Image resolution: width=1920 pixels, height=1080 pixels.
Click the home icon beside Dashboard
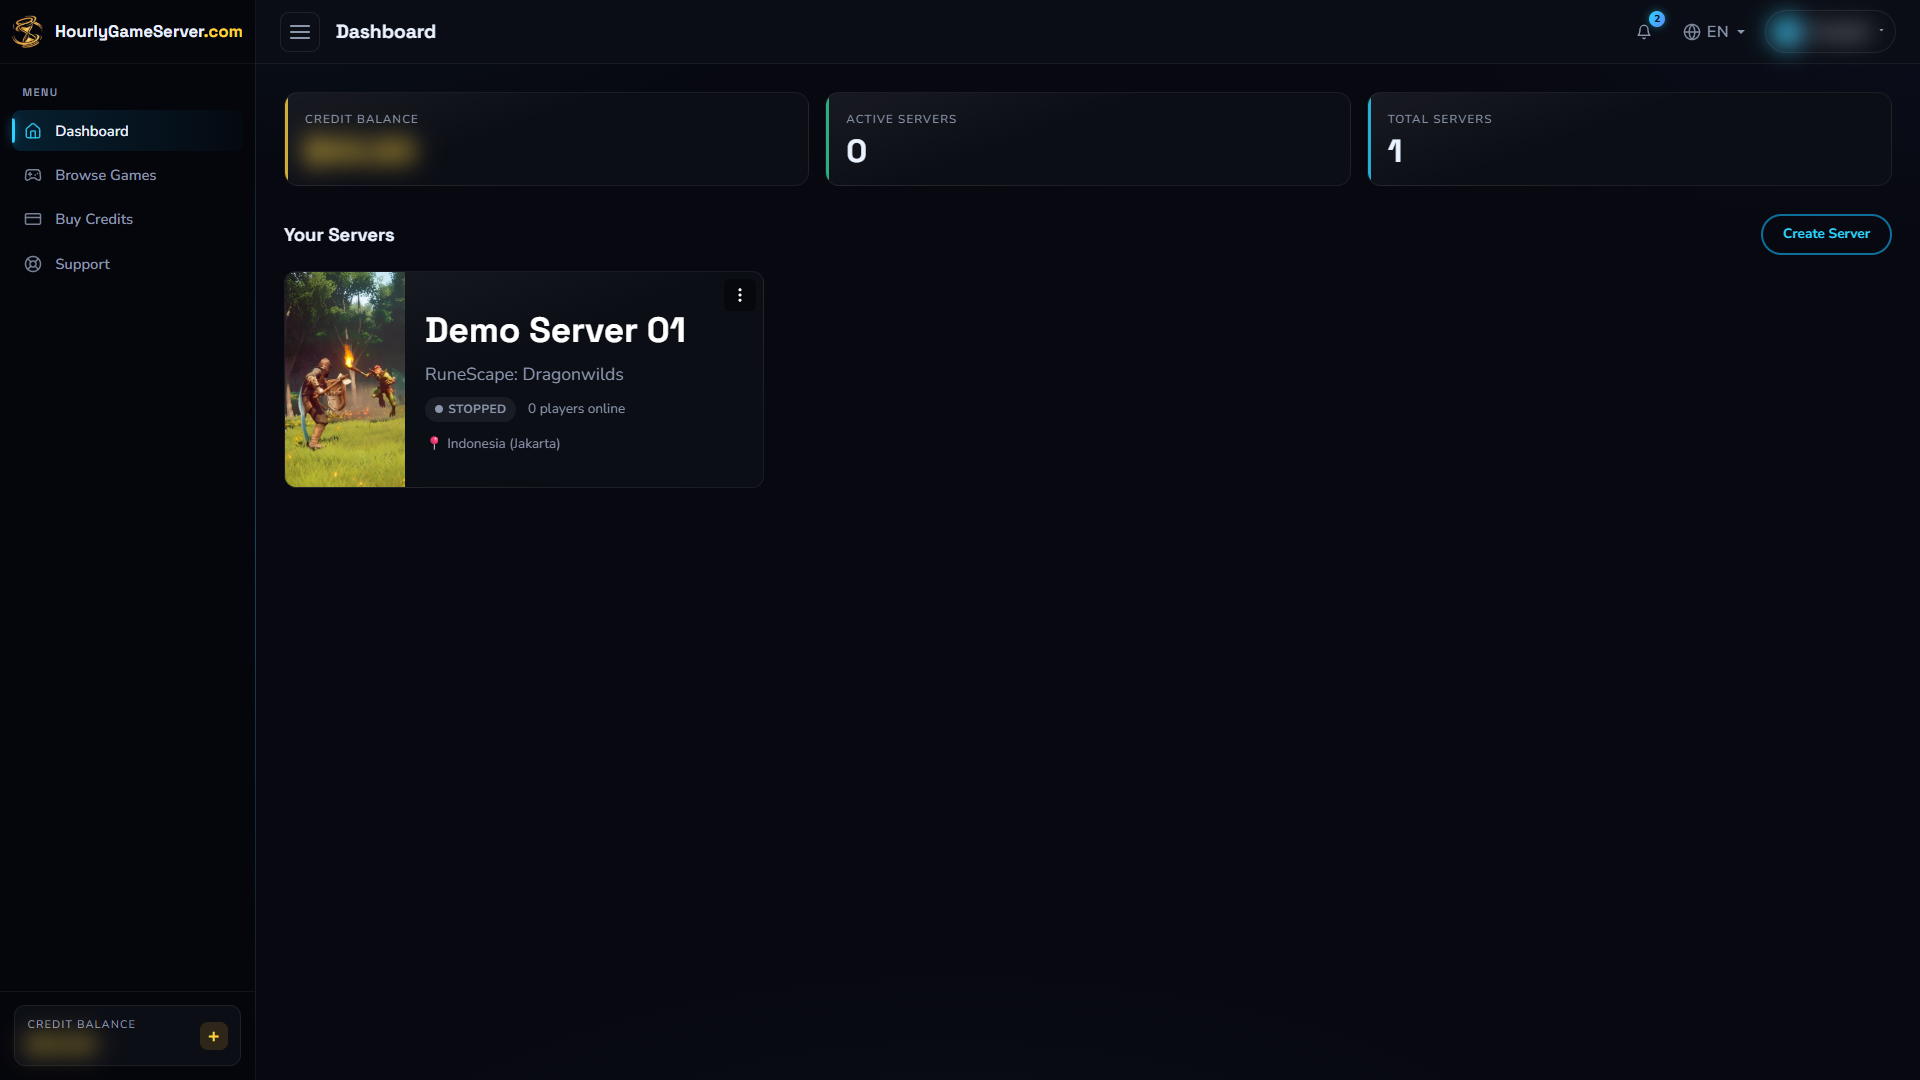33,131
